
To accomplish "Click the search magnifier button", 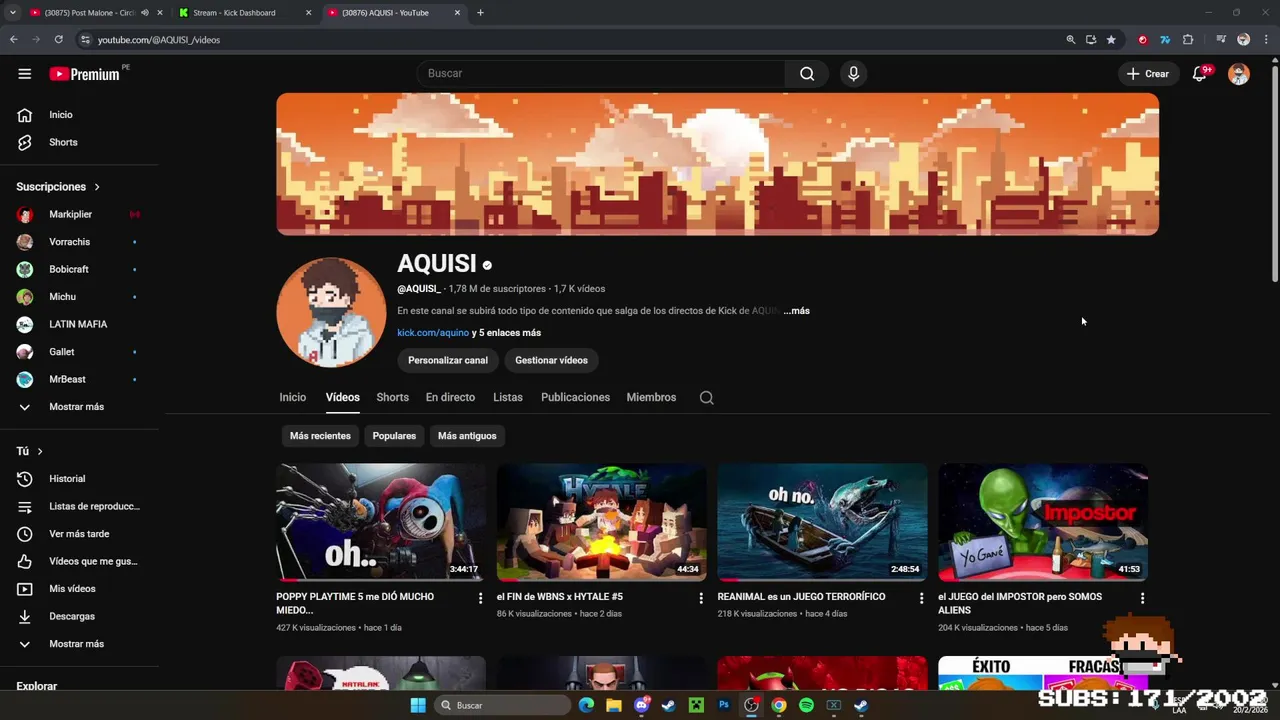I will coord(807,73).
